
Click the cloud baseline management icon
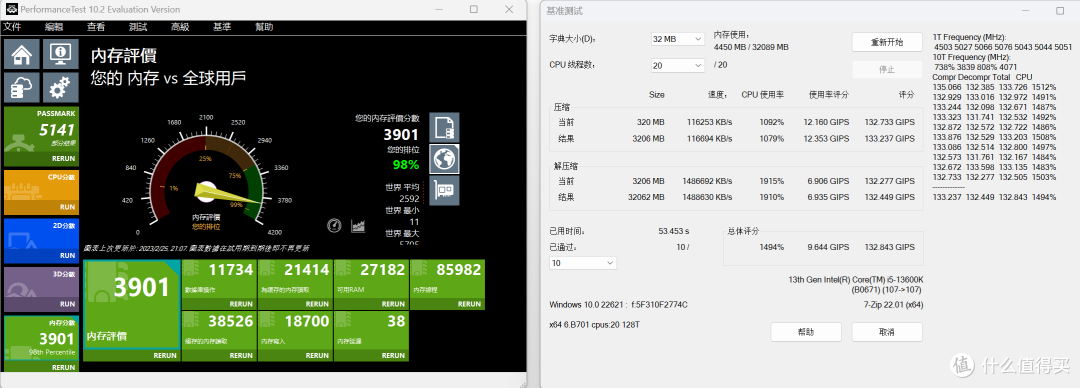click(x=21, y=88)
